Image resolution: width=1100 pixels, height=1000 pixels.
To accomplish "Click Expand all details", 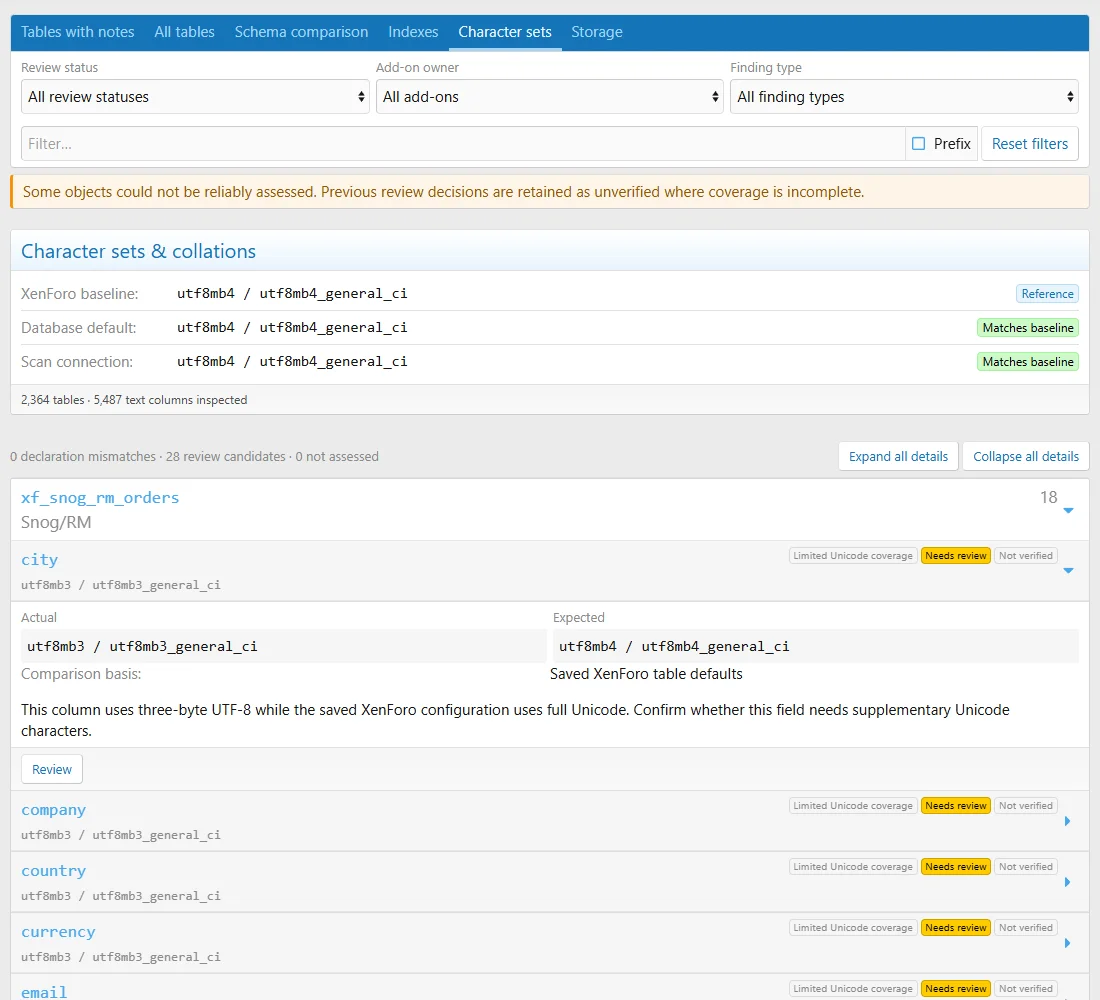I will (x=898, y=457).
